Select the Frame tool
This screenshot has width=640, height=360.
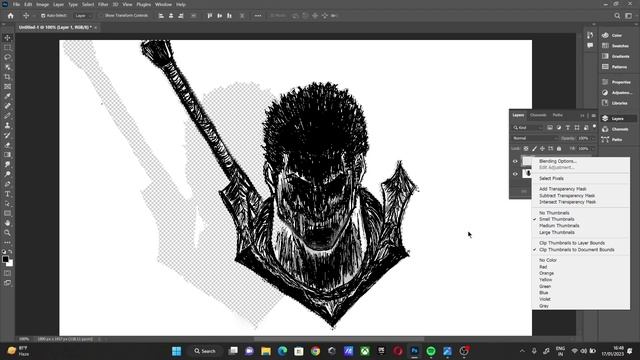(7, 87)
